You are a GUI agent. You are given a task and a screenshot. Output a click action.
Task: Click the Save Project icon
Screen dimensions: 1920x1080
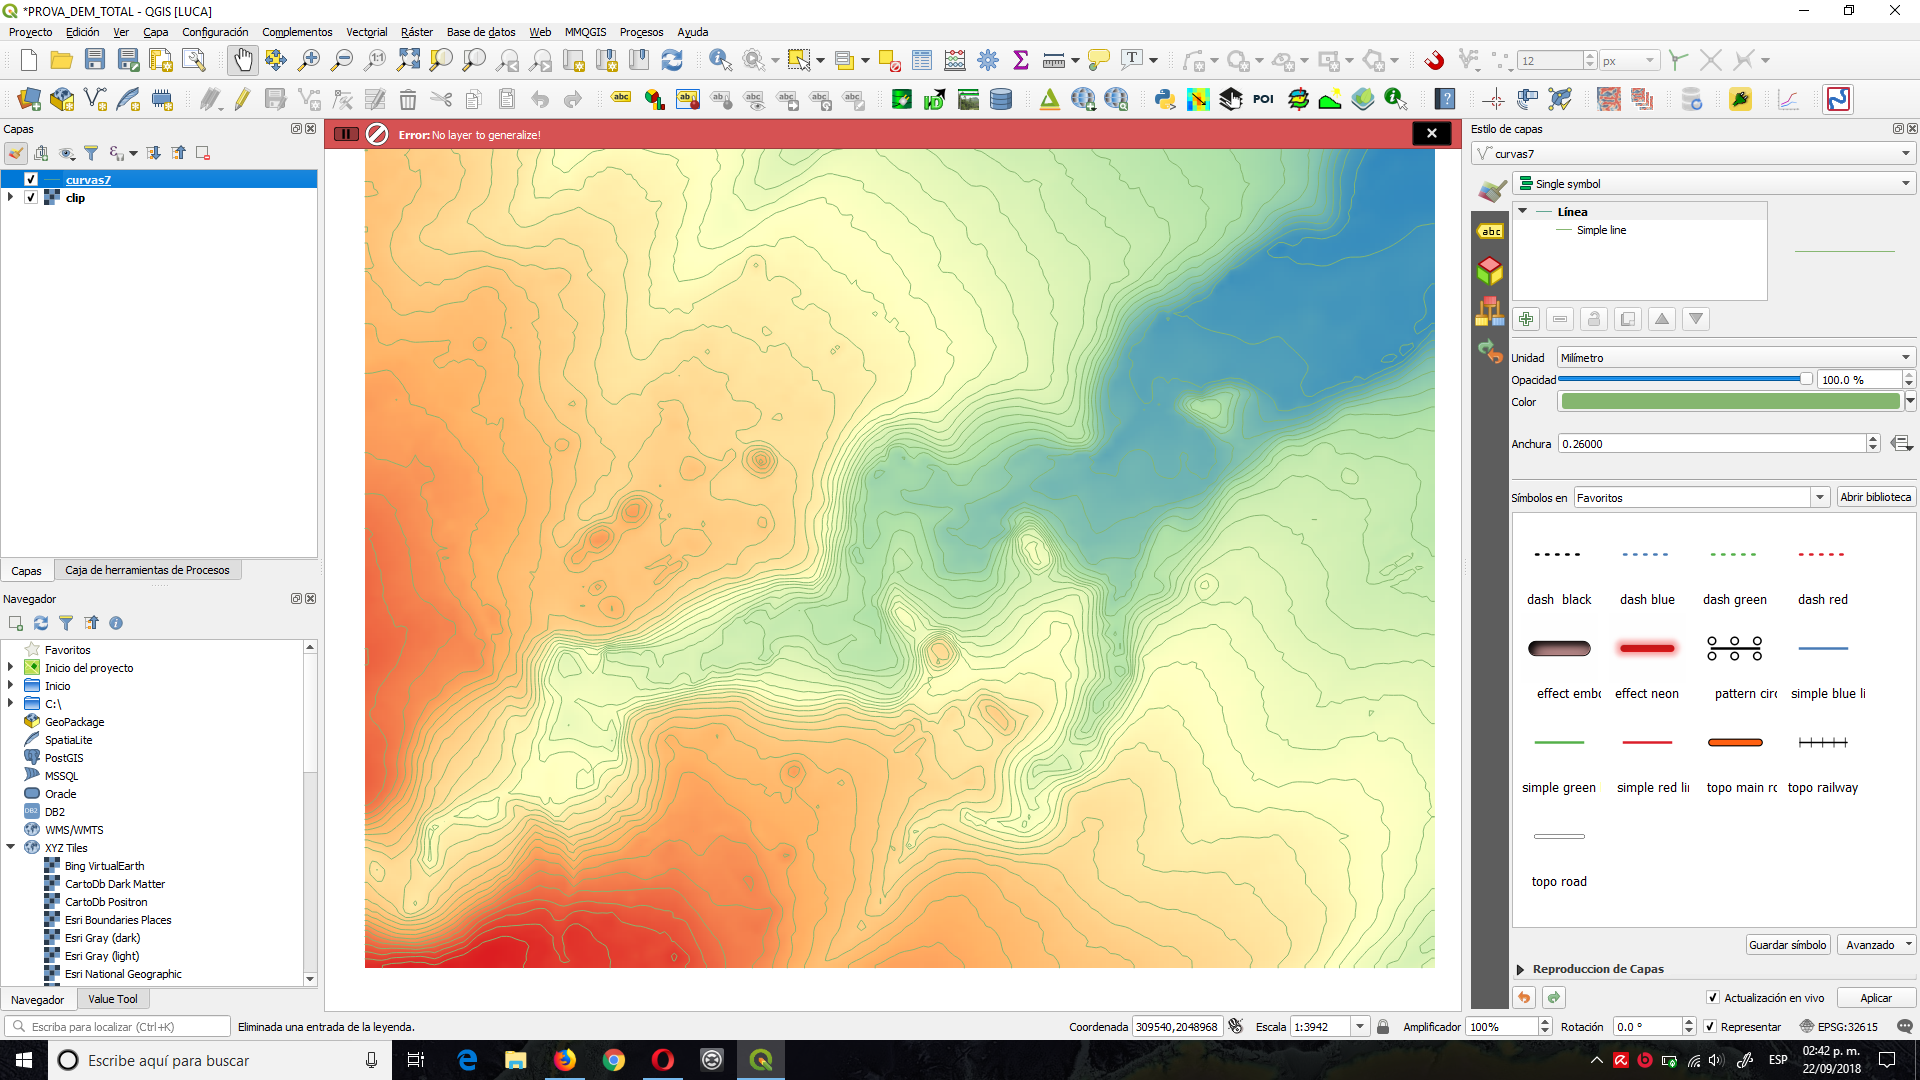coord(95,60)
